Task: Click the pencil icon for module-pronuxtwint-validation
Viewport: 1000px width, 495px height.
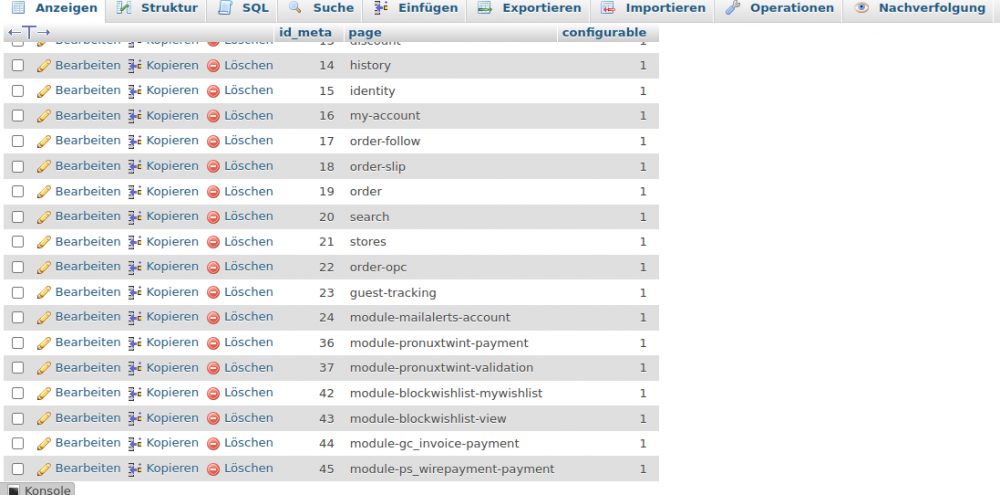Action: tap(43, 369)
